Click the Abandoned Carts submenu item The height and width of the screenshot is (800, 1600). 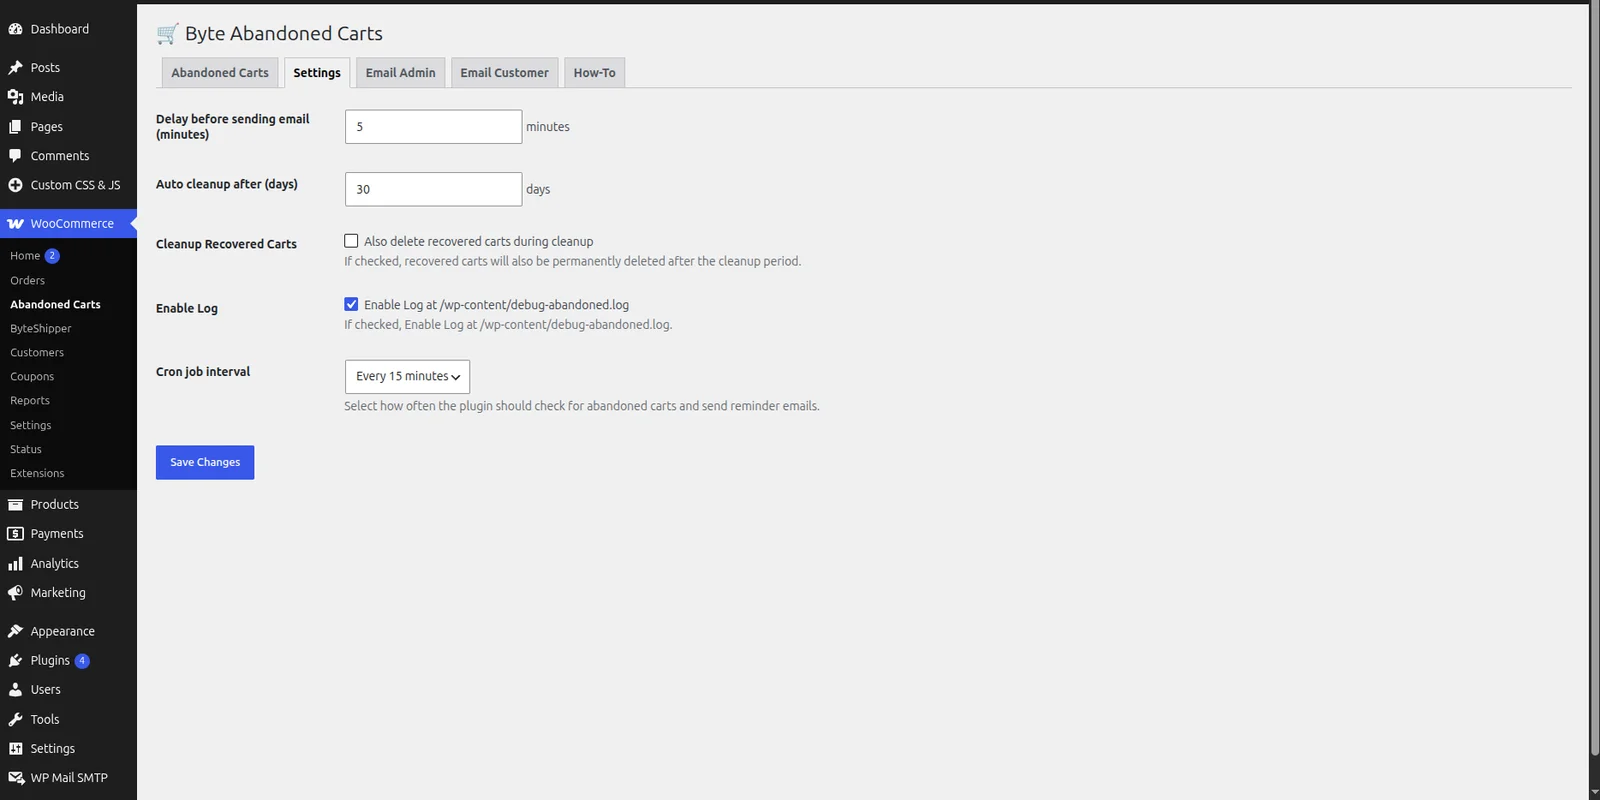coord(55,305)
